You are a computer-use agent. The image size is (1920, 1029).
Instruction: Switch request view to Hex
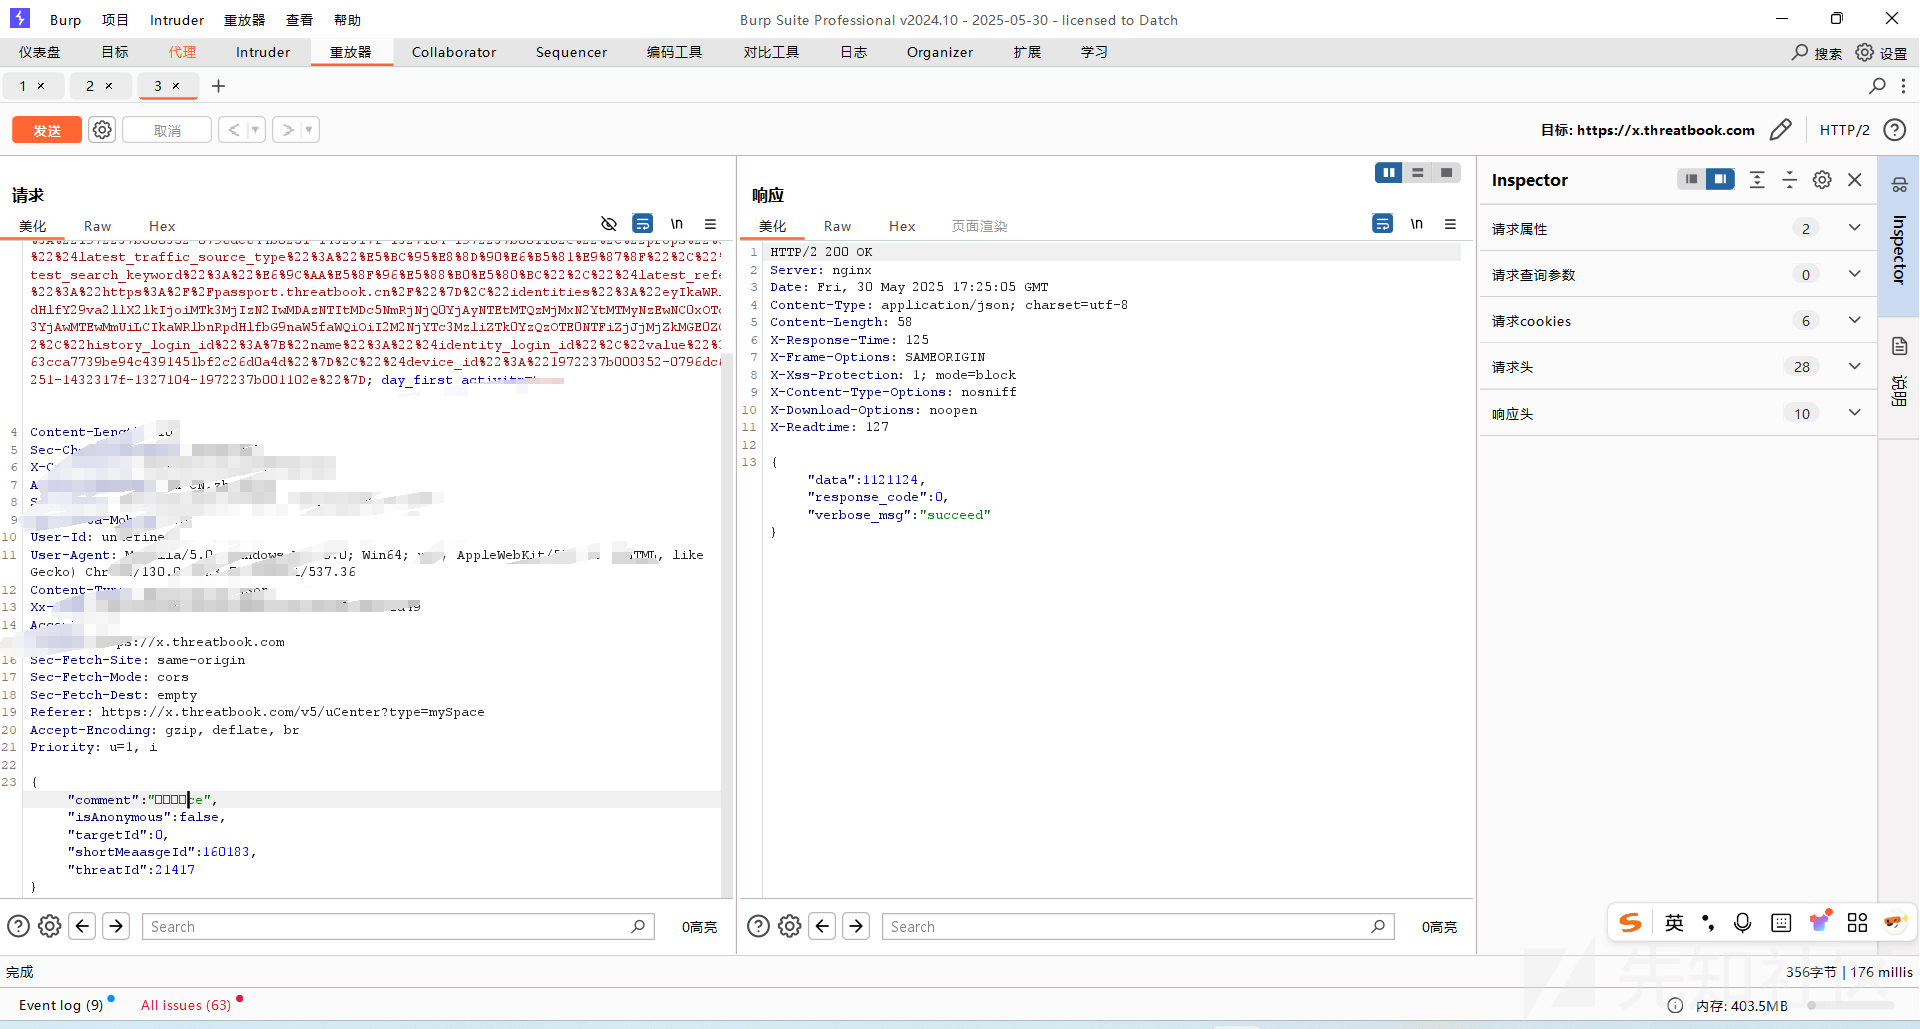coord(162,226)
